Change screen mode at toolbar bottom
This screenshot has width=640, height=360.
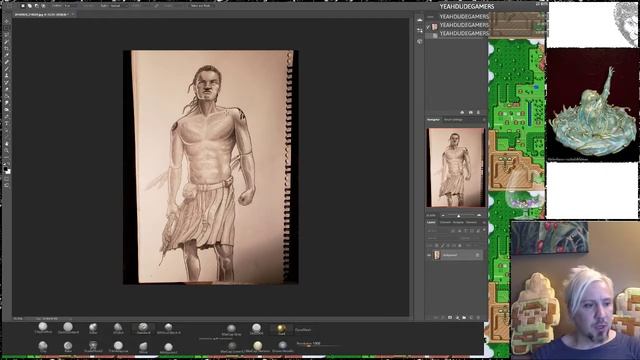point(7,185)
